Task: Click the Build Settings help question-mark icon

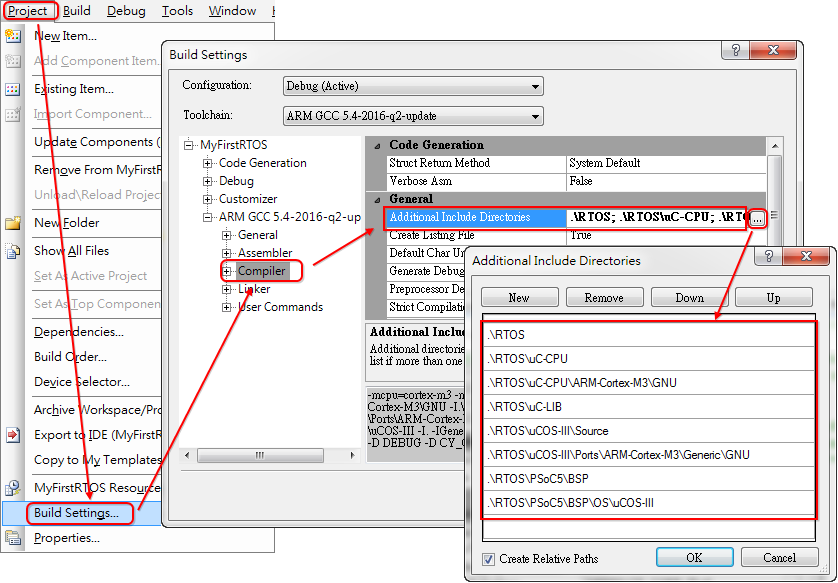Action: click(737, 54)
